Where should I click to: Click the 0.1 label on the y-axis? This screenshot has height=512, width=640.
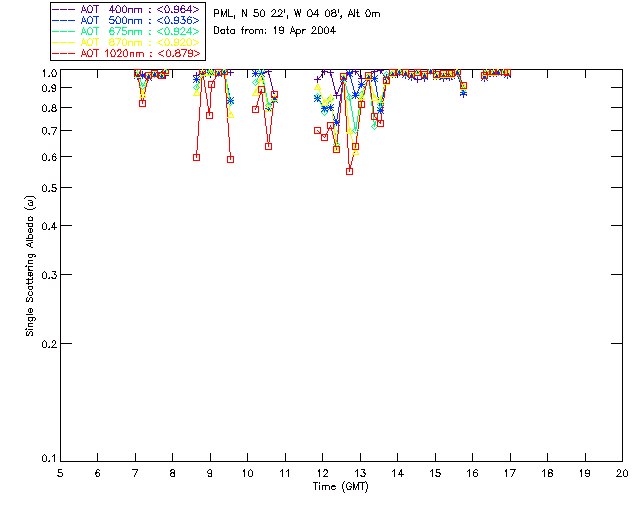click(x=49, y=459)
